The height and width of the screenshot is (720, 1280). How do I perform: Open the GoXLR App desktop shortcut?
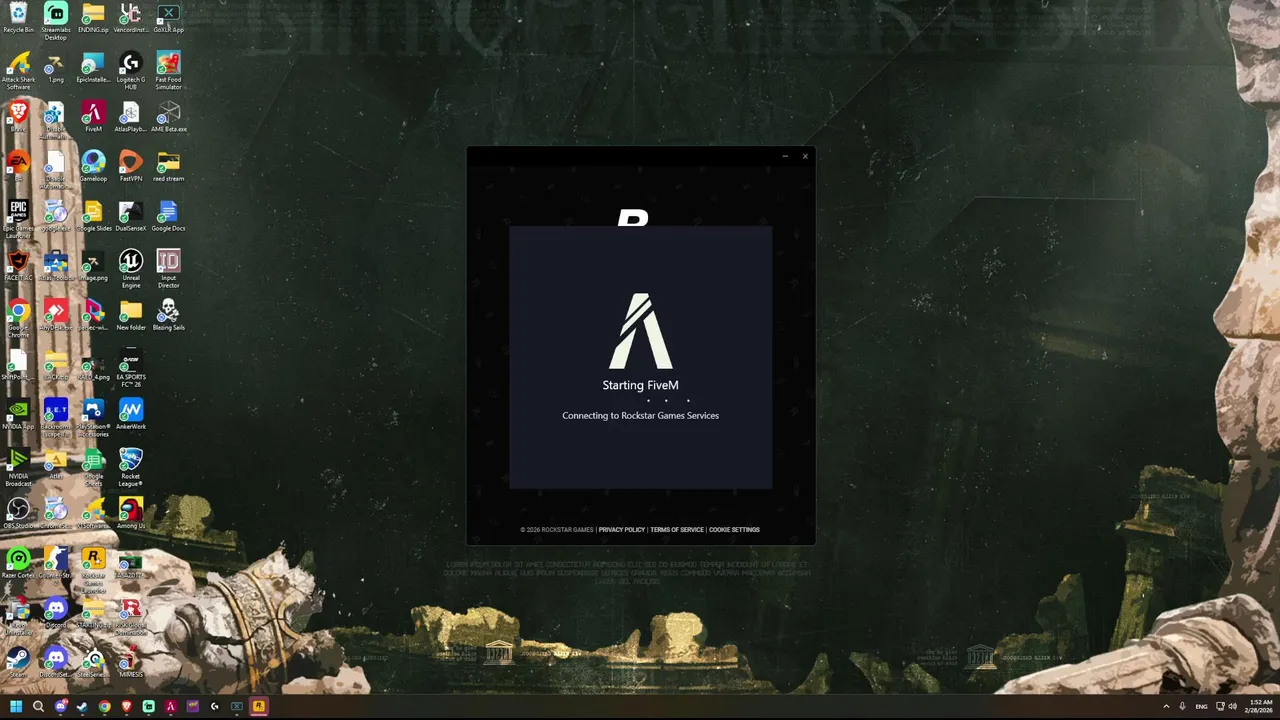point(168,18)
